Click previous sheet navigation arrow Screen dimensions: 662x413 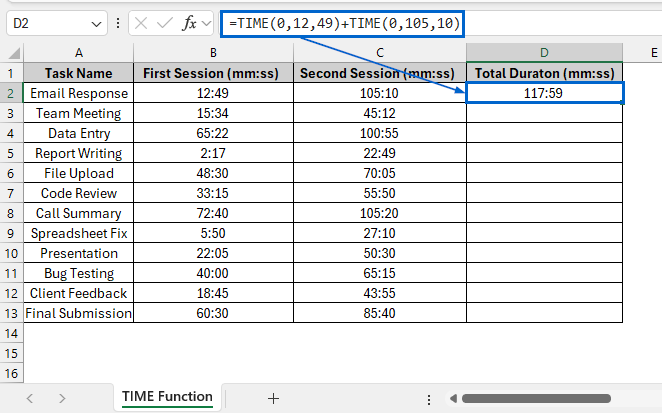coord(30,398)
